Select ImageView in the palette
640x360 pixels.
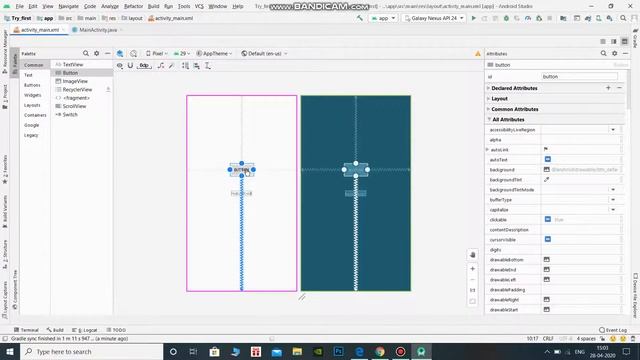(75, 81)
